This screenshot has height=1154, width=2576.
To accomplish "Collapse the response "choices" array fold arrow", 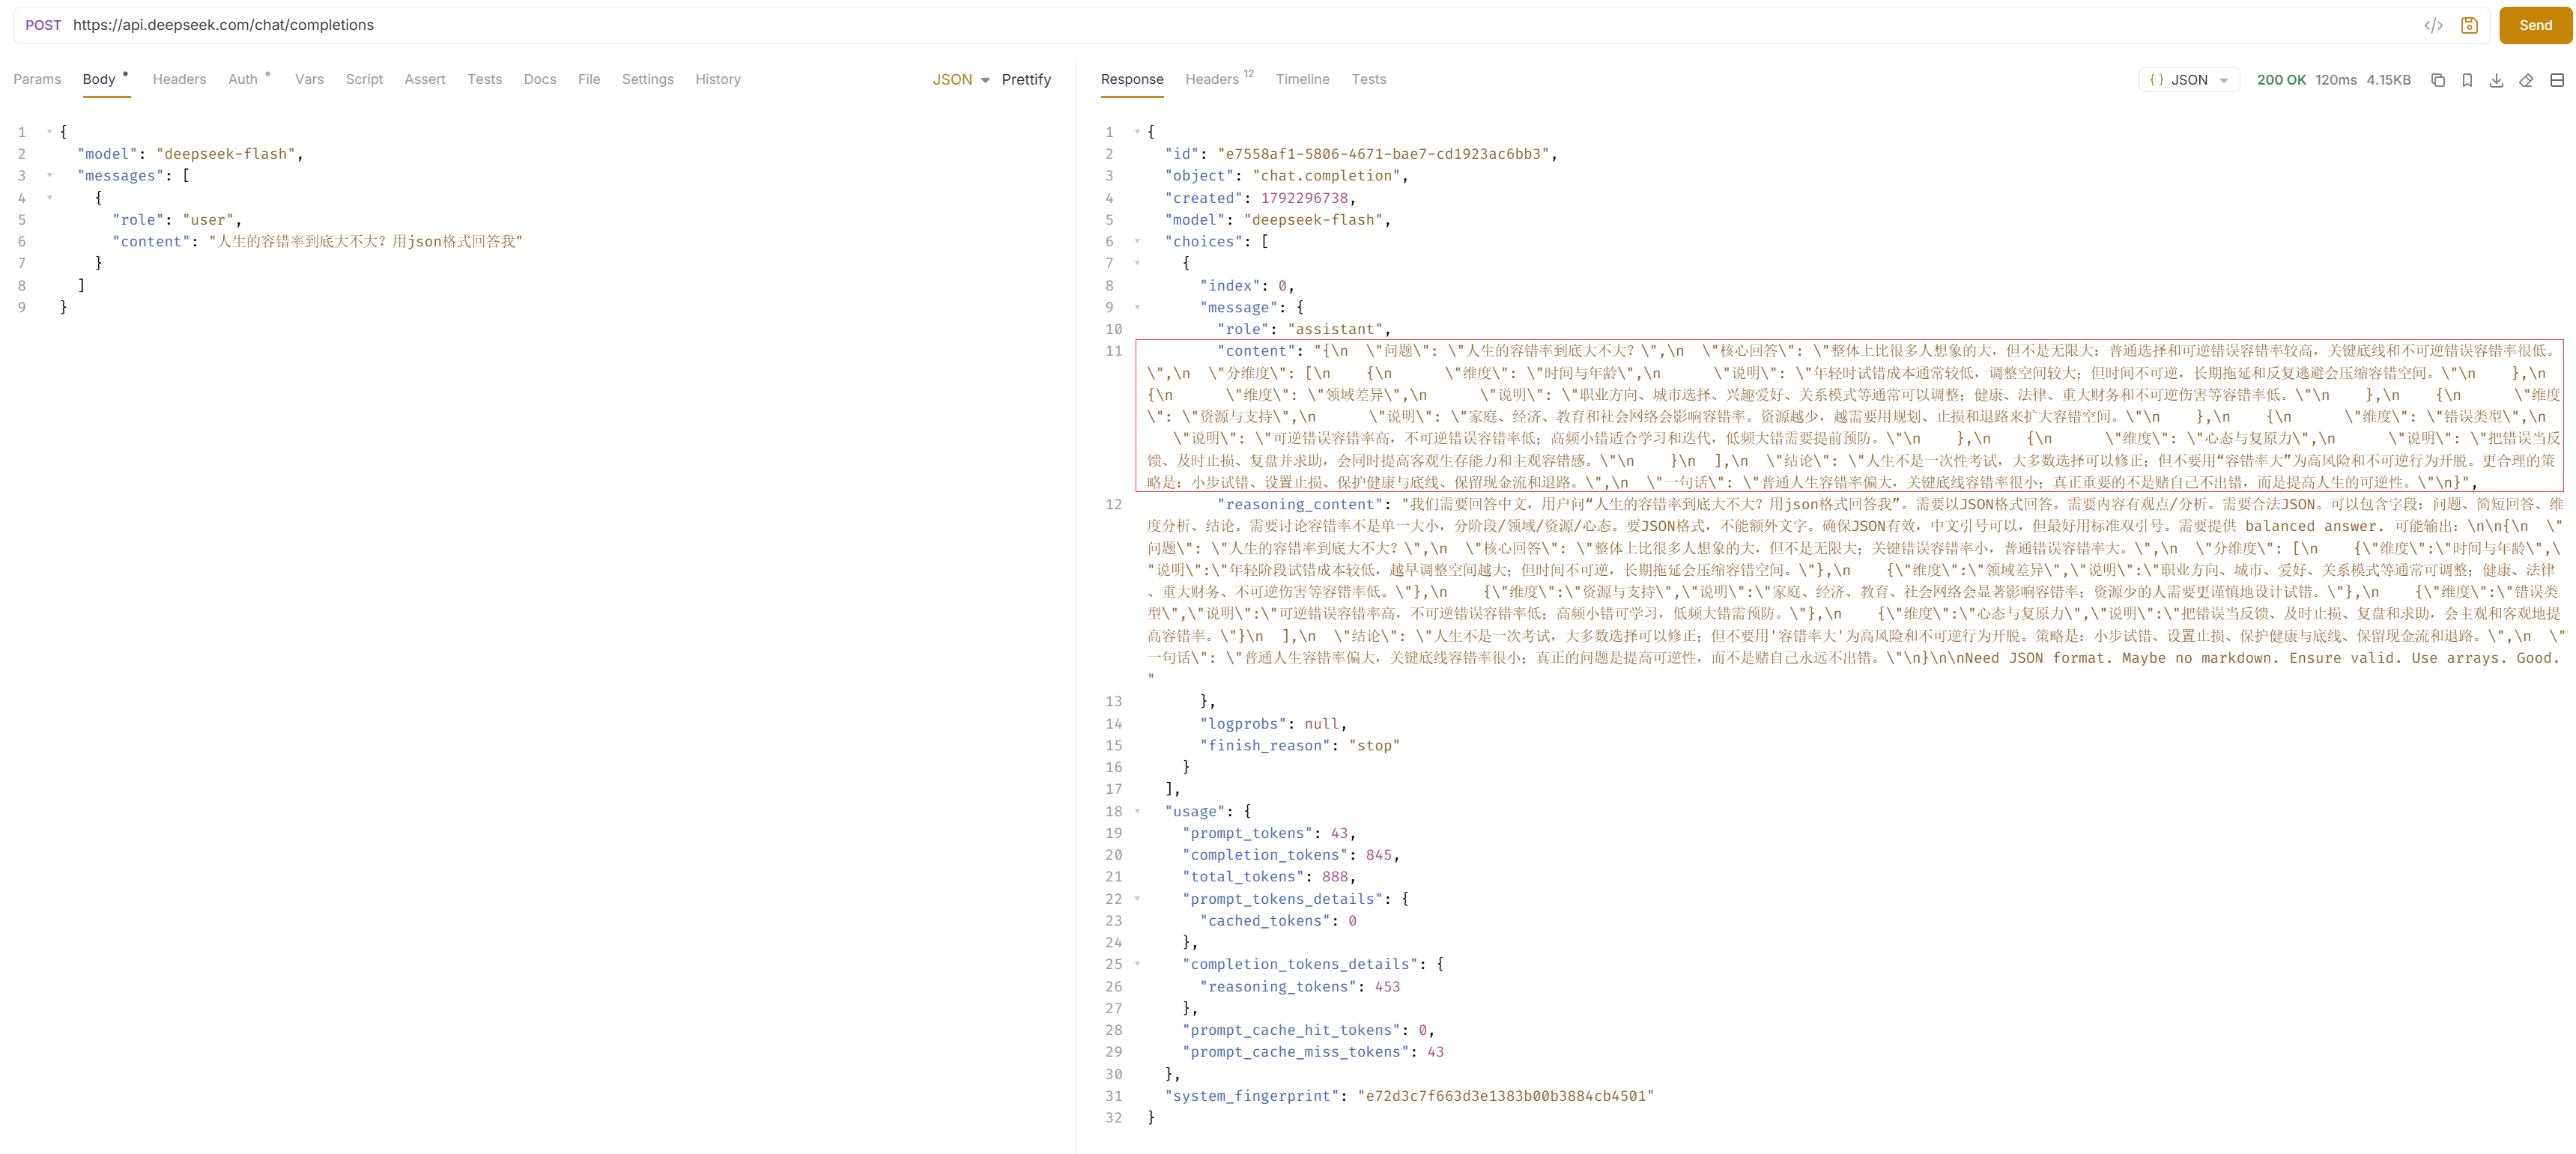I will (1137, 241).
